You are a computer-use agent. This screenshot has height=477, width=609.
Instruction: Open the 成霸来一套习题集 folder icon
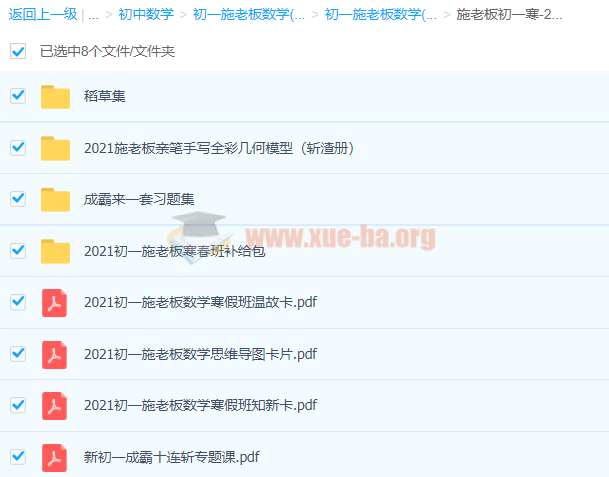click(x=55, y=200)
